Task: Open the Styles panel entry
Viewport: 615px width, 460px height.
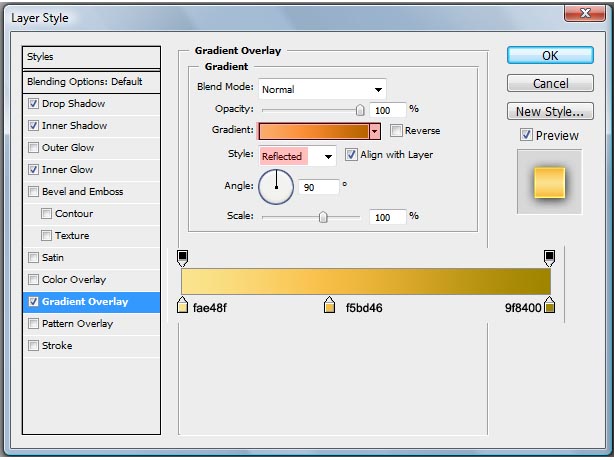Action: pyautogui.click(x=91, y=57)
